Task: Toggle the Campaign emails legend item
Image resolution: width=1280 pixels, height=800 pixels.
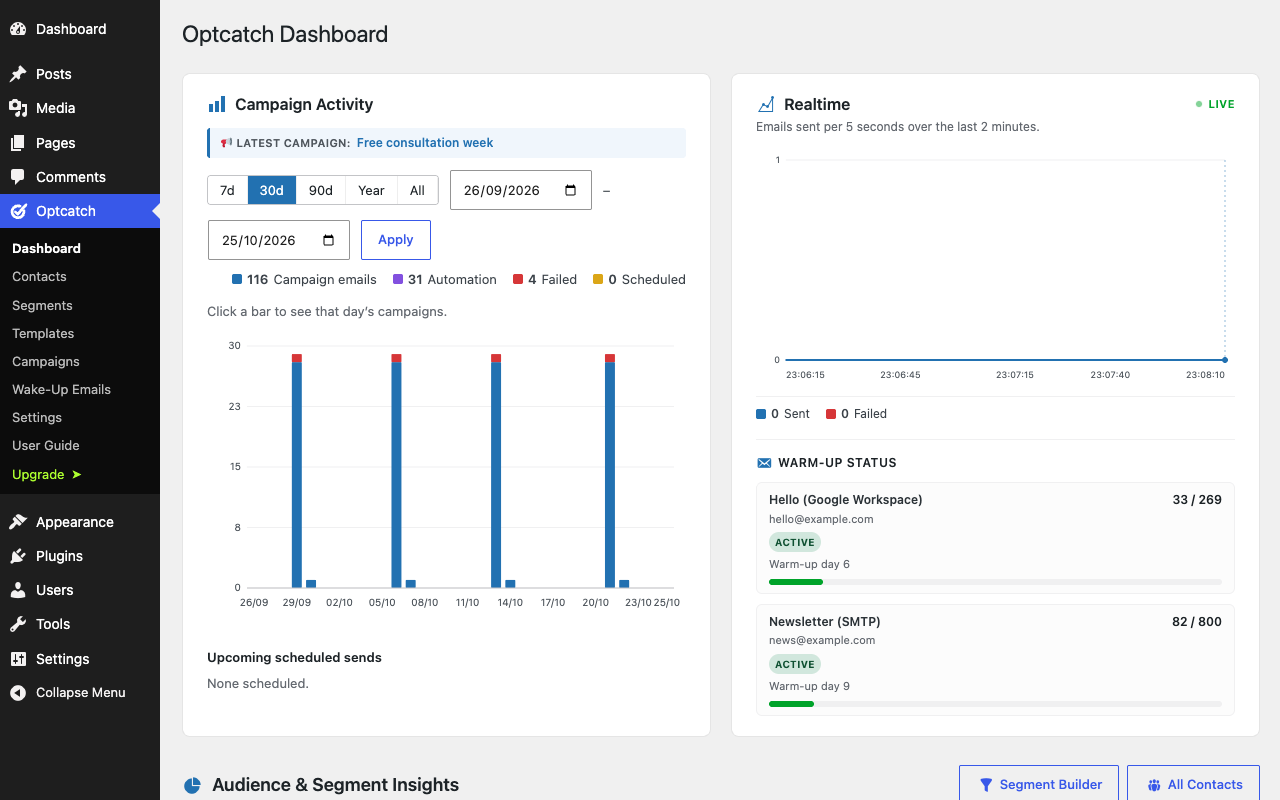Action: [304, 280]
